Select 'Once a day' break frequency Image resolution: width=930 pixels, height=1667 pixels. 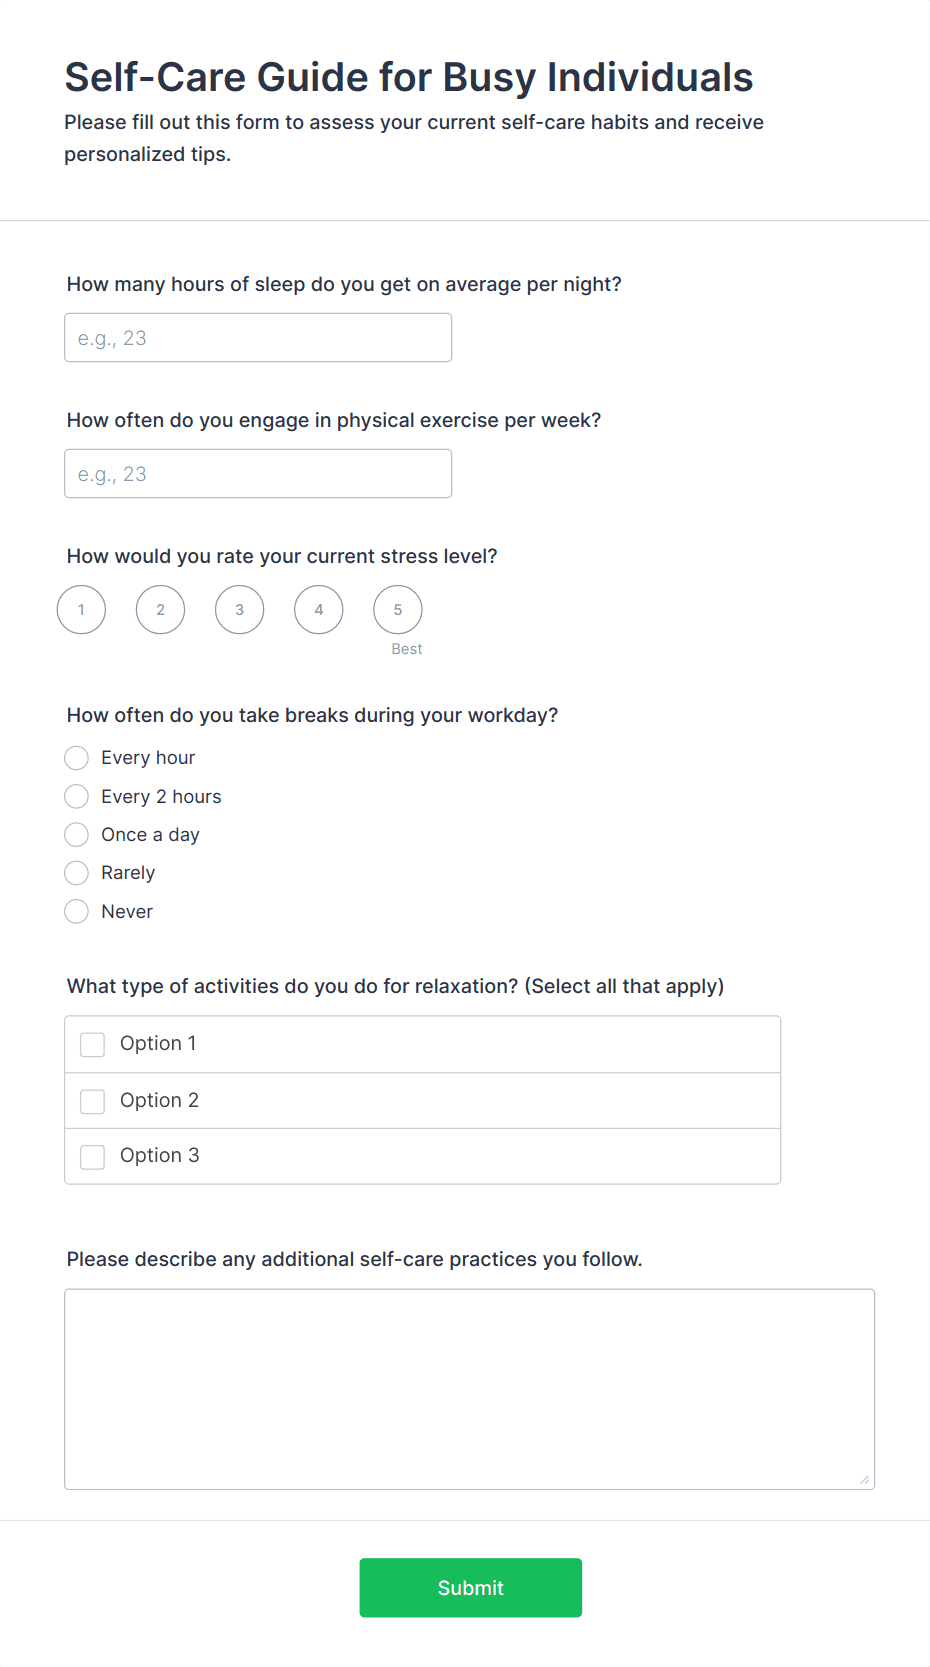(x=77, y=835)
